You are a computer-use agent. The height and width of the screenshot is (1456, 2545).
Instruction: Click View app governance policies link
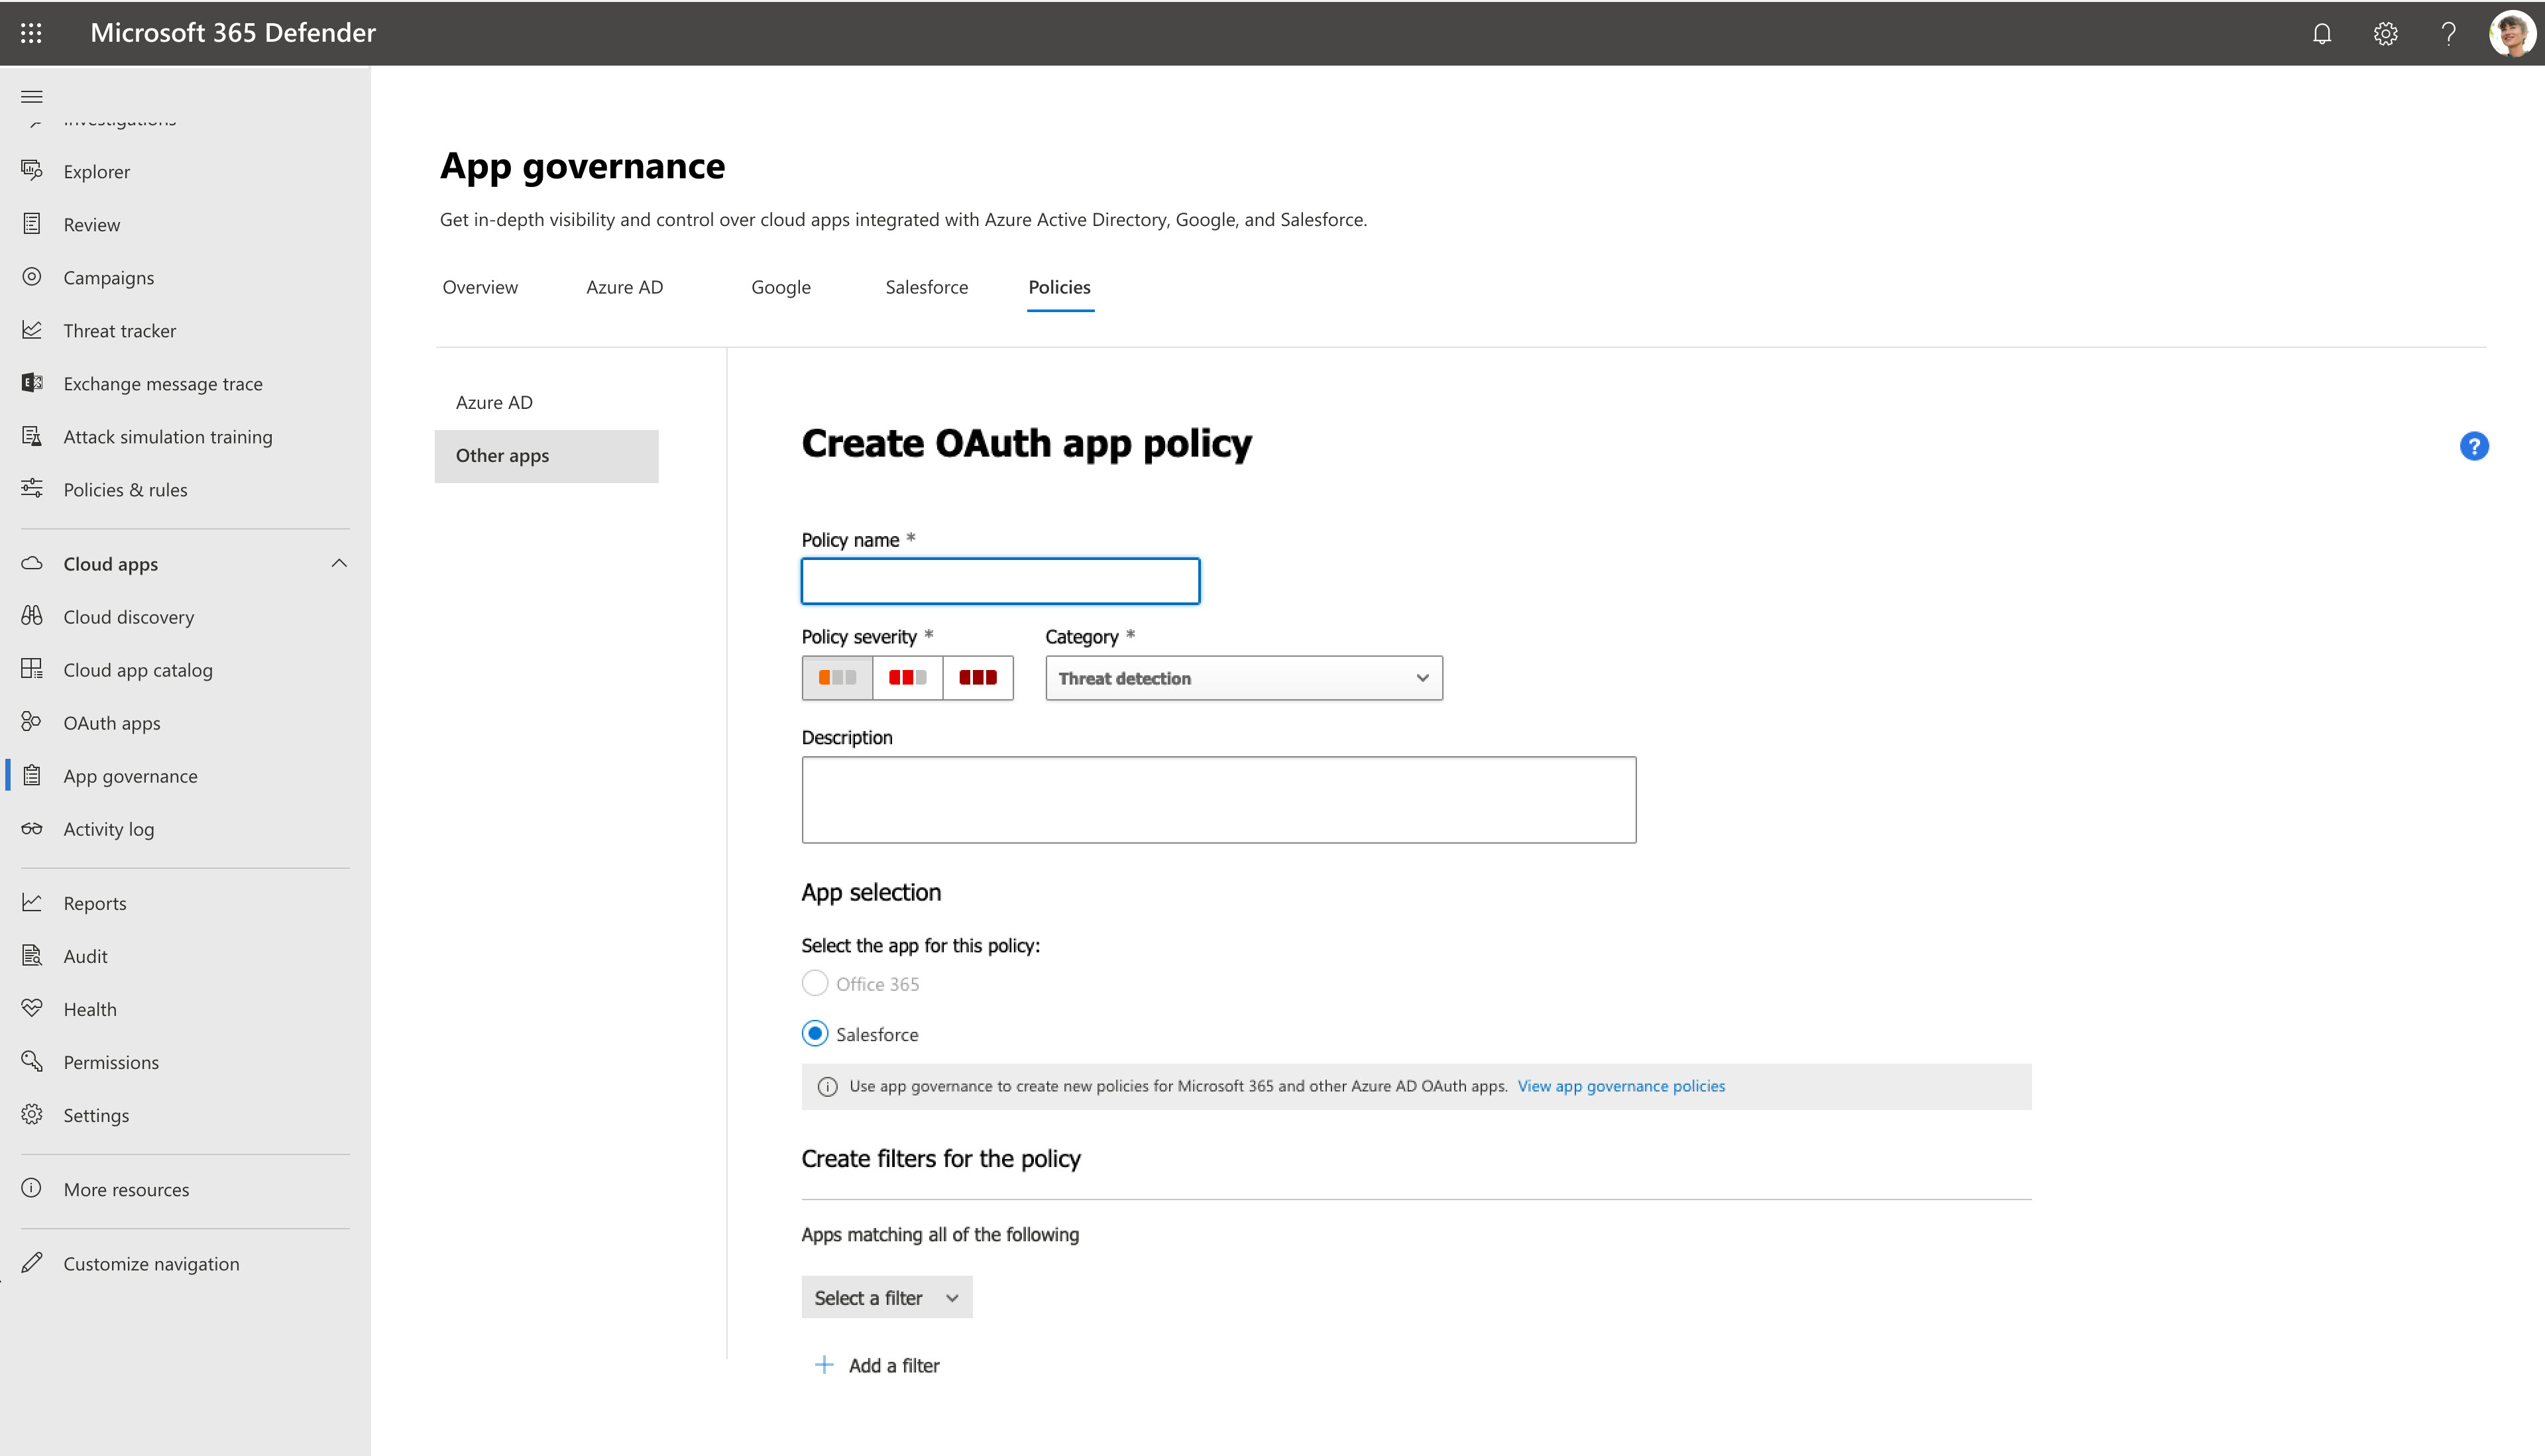1620,1086
